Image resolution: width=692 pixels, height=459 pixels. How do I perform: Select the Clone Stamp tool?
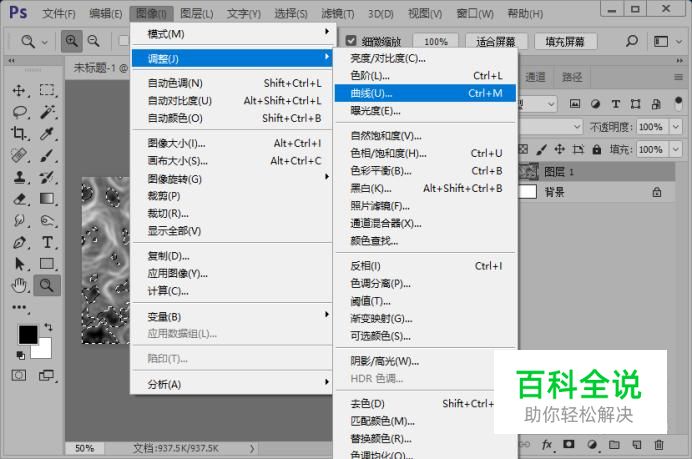[x=19, y=177]
